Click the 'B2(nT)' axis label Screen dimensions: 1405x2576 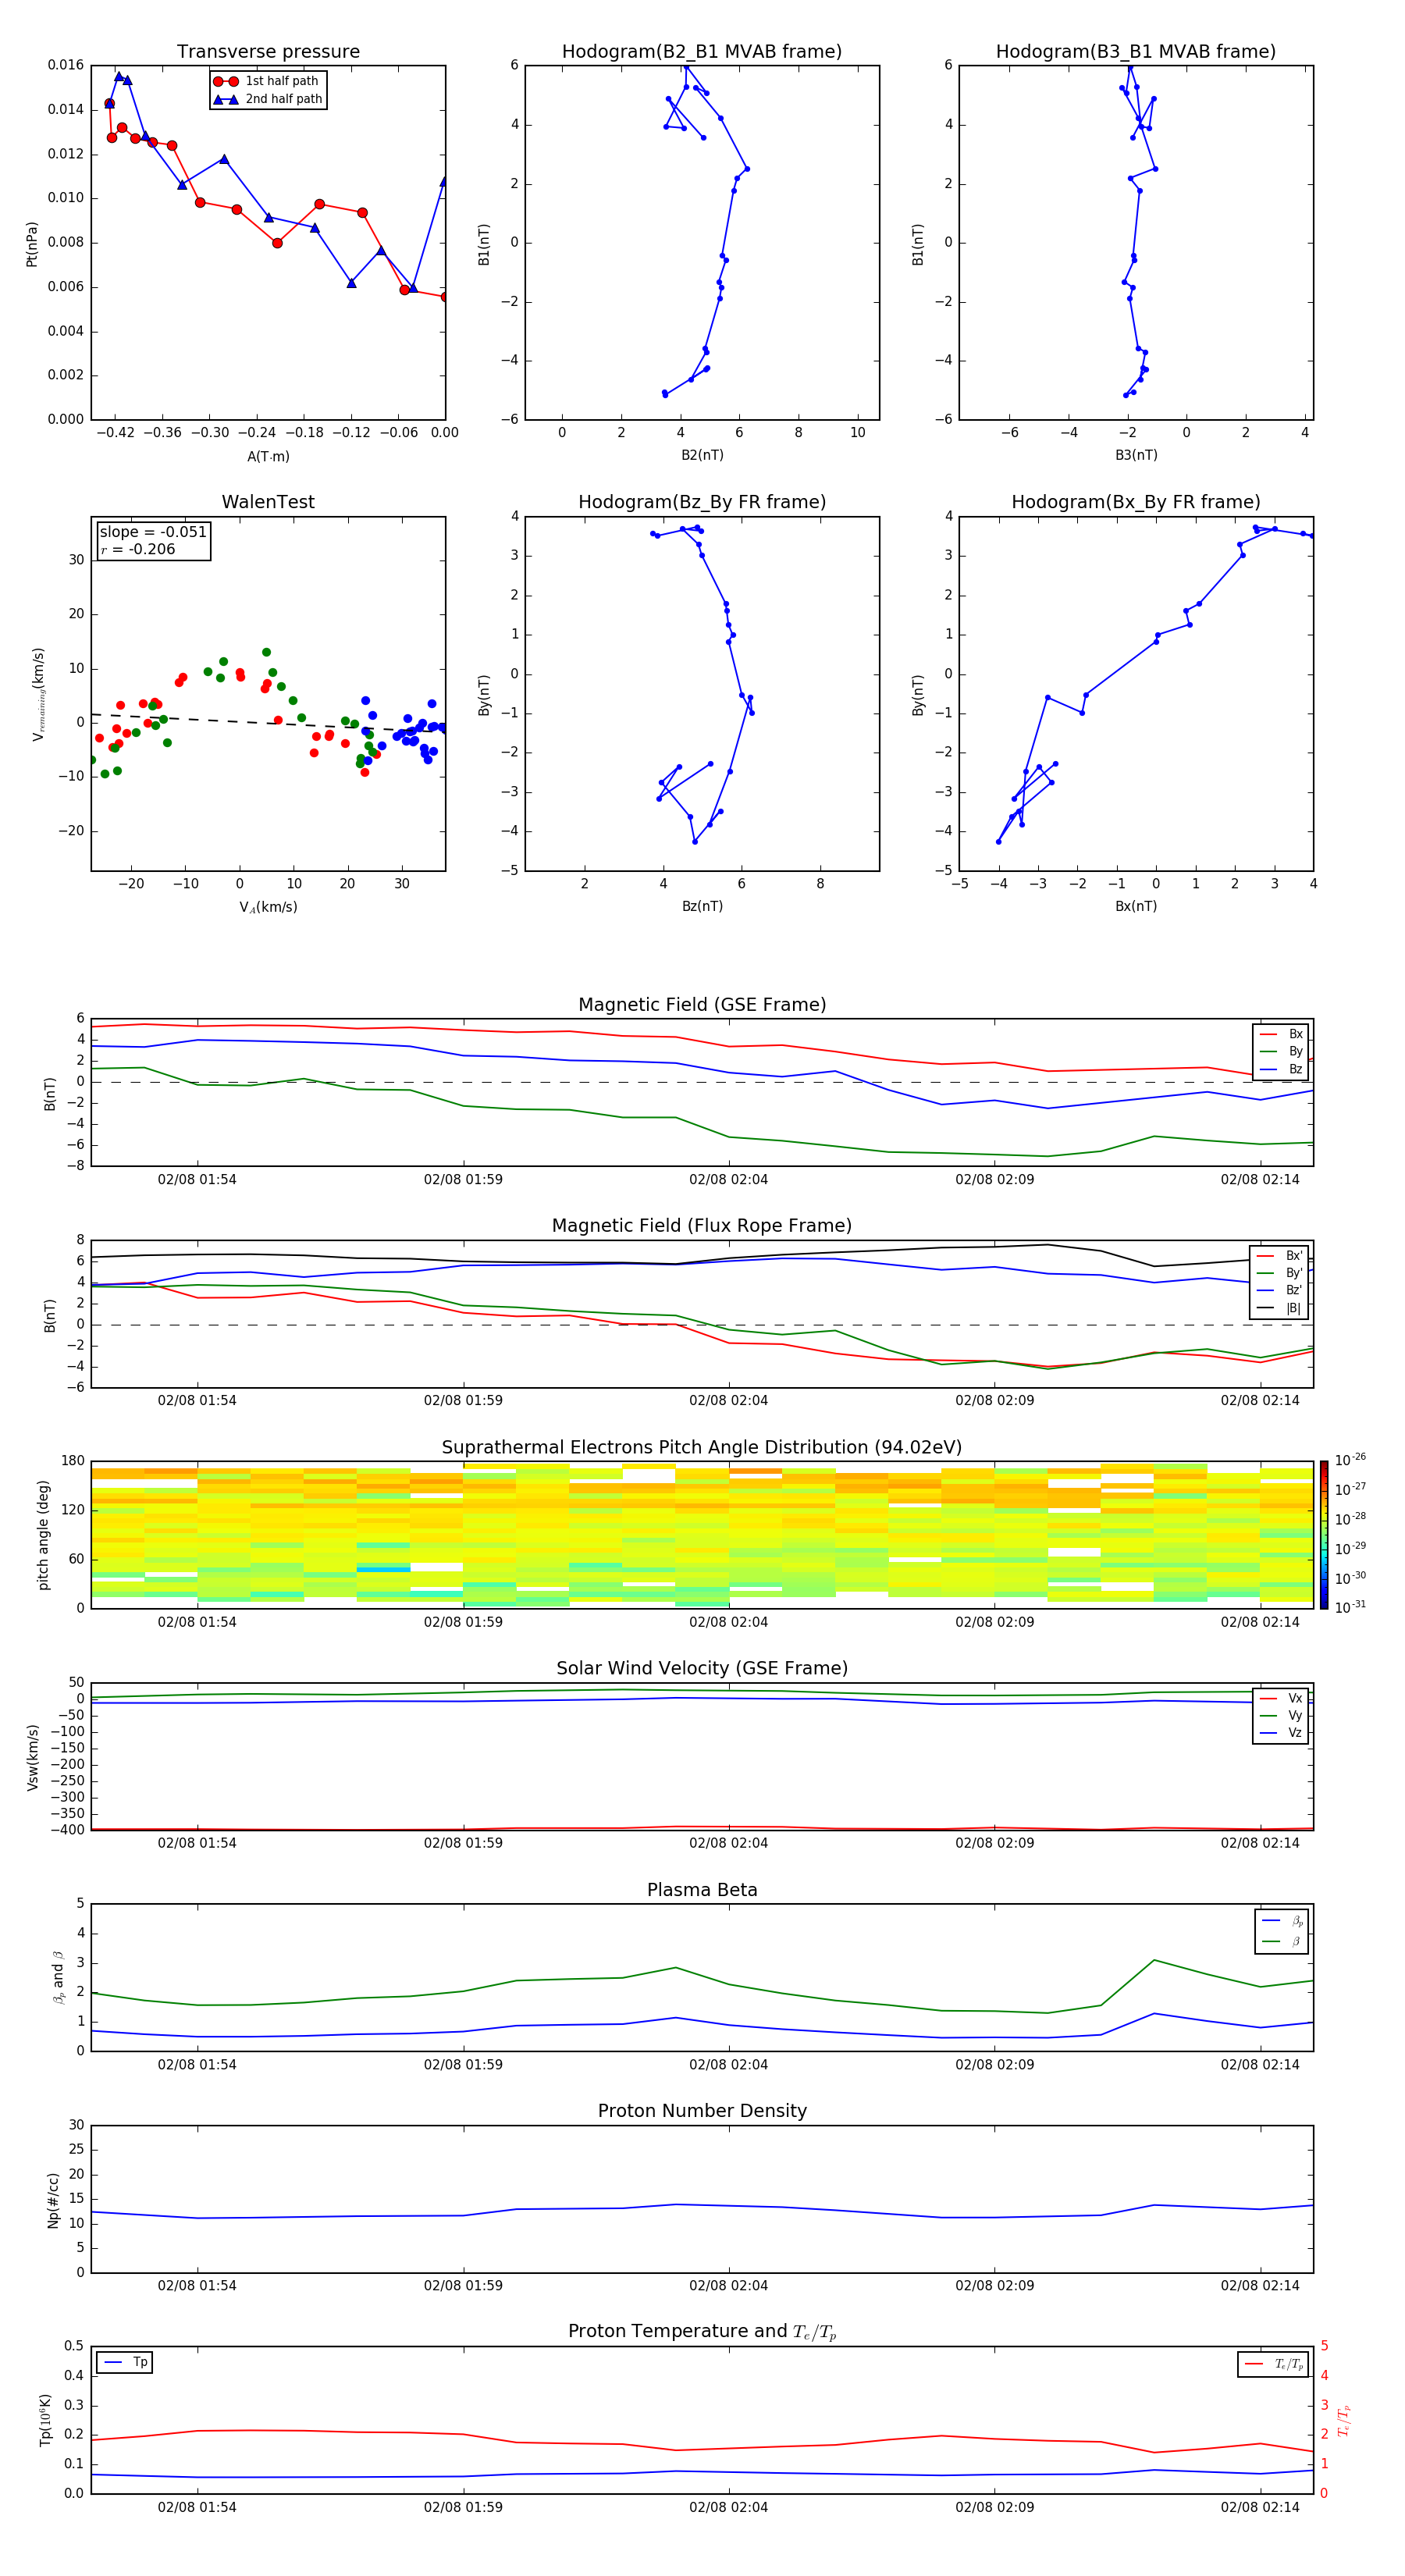(702, 455)
